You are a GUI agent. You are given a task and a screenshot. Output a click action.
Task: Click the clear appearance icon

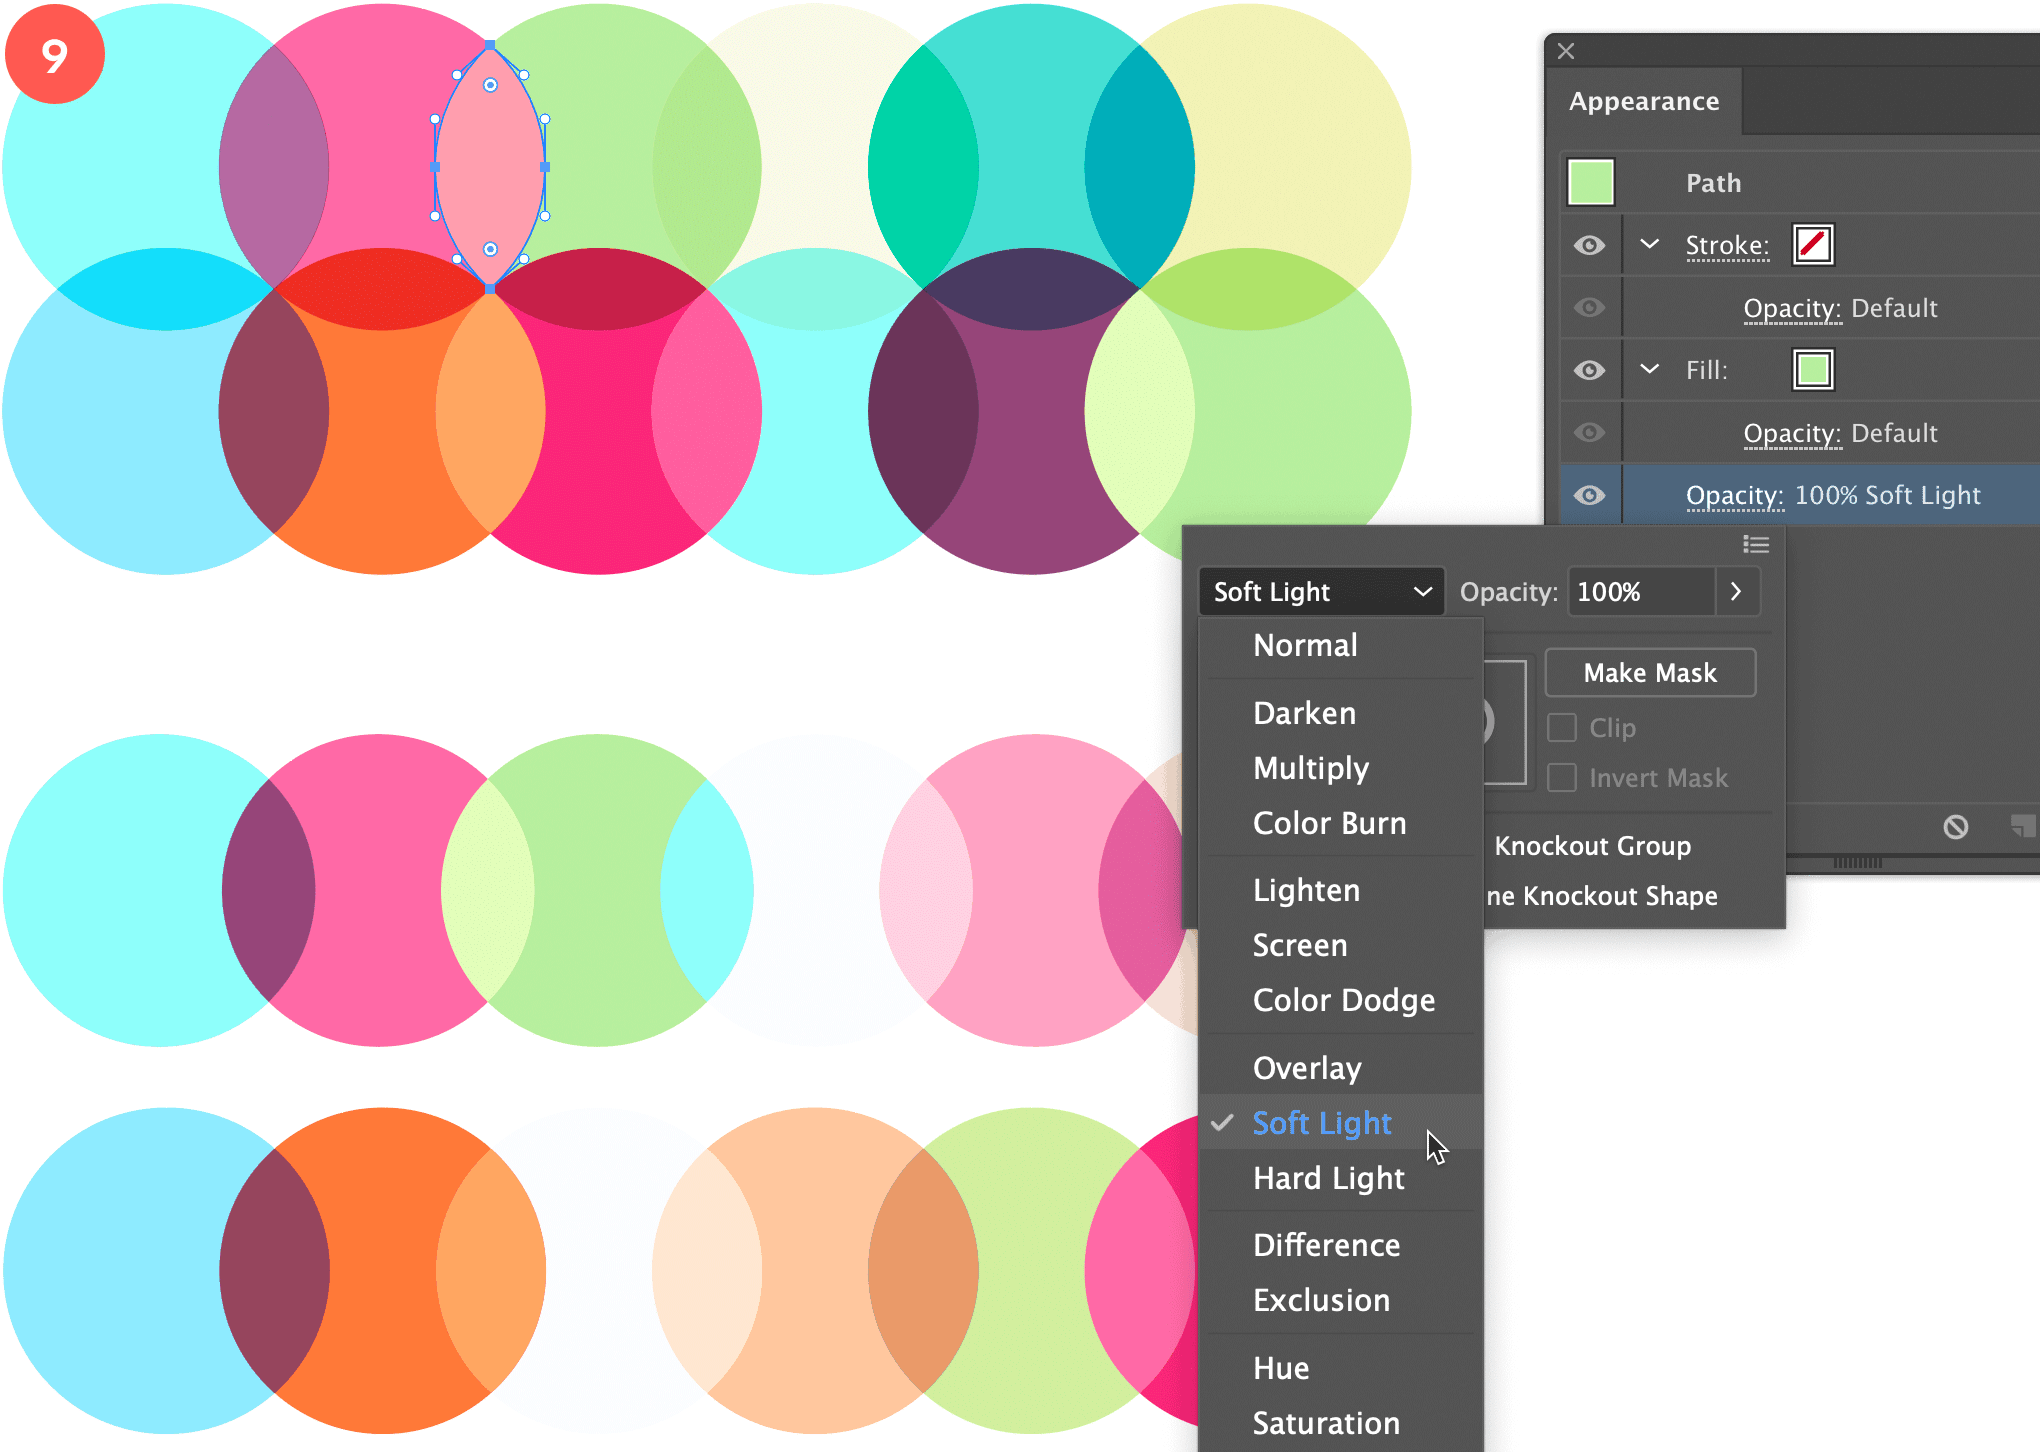tap(1955, 826)
